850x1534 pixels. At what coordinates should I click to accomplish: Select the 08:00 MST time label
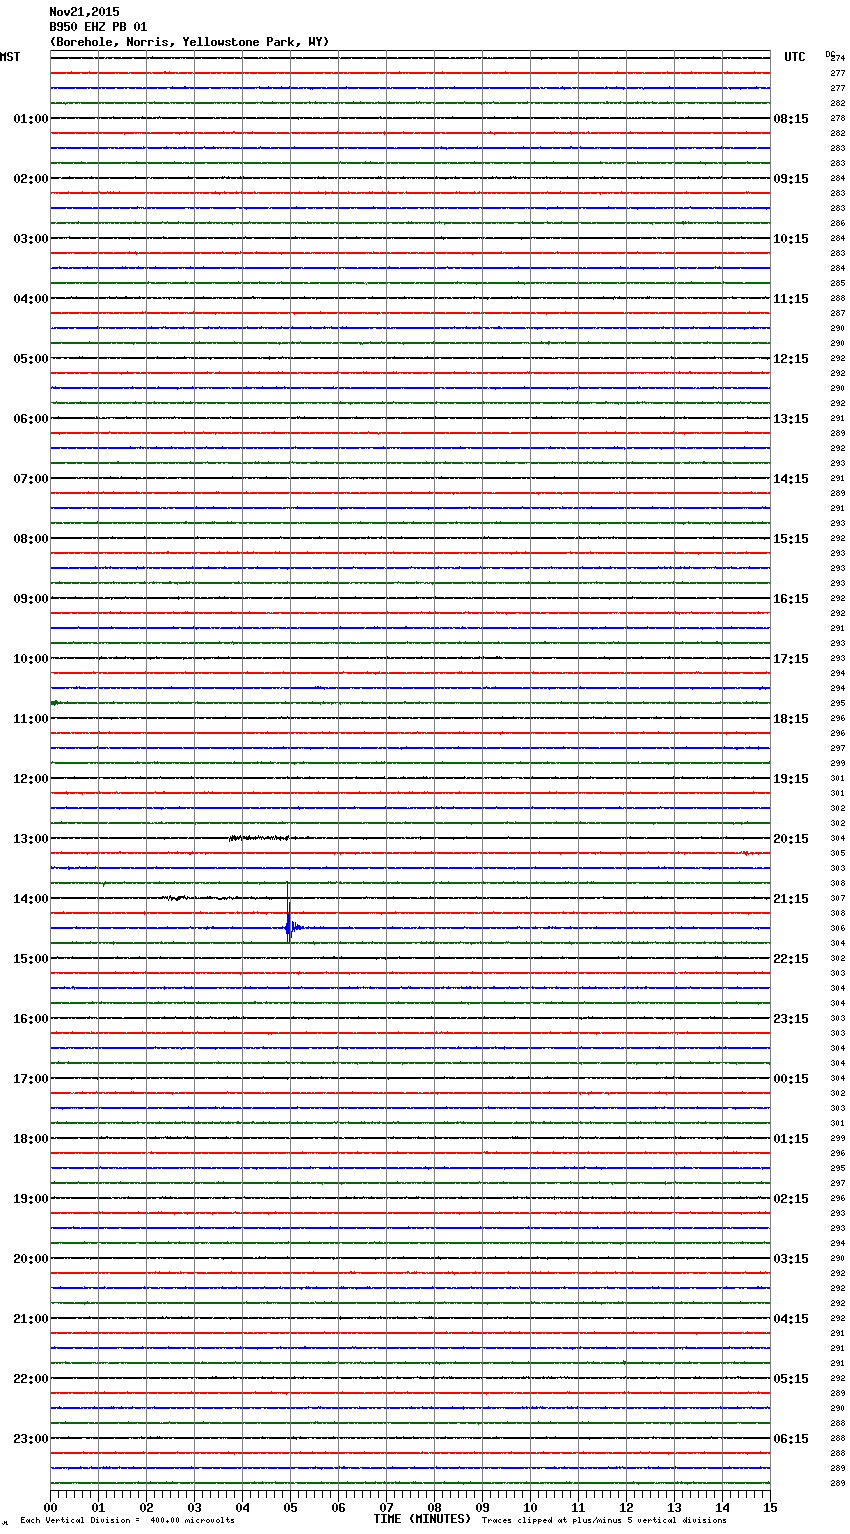(31, 539)
